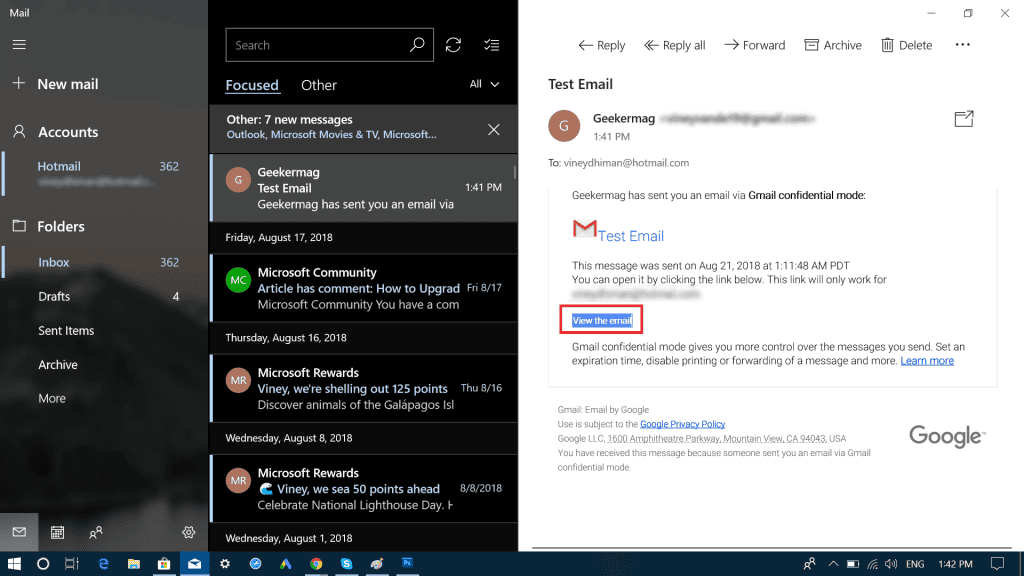Open message in new window icon
Screen dimensions: 1024x576
coord(964,118)
